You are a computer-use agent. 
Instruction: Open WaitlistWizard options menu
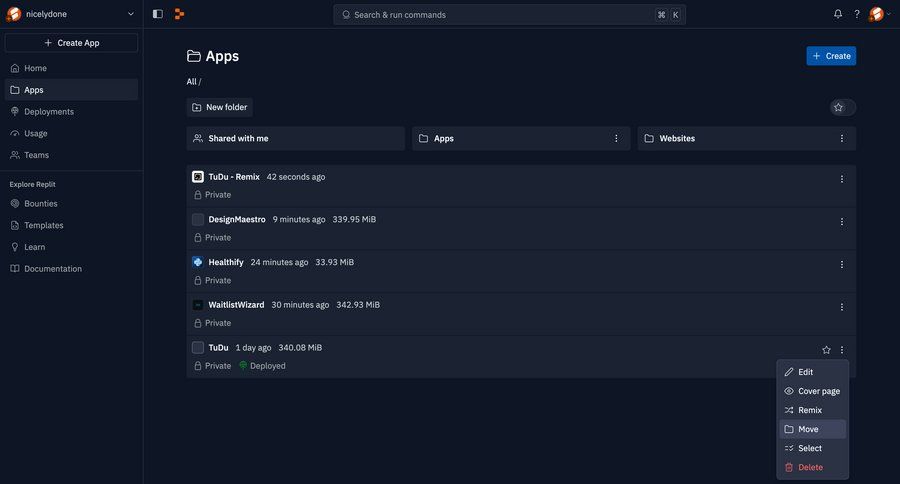(x=841, y=307)
